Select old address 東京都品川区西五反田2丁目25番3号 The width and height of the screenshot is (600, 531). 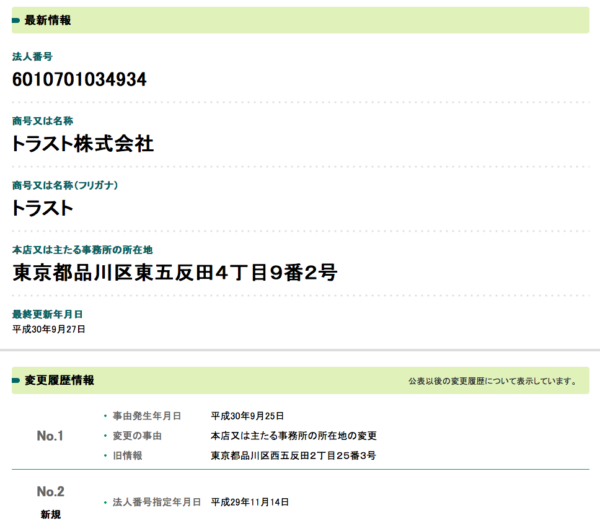point(293,456)
